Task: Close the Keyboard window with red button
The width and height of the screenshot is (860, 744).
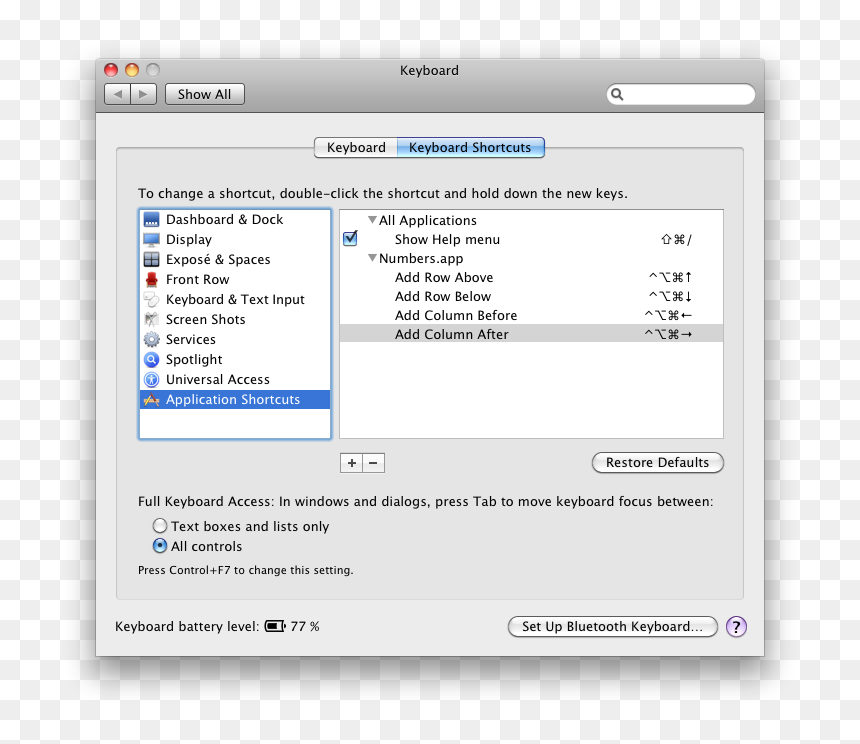Action: [111, 70]
